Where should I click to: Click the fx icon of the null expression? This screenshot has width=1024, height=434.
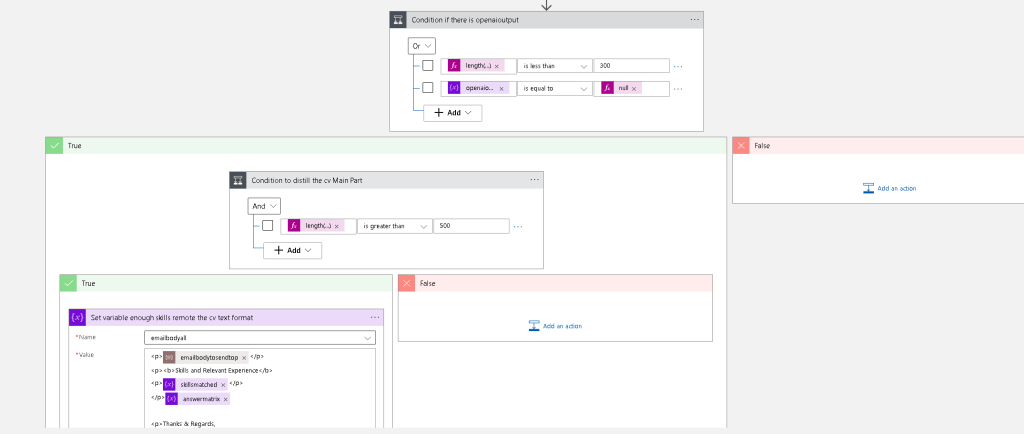pos(607,88)
